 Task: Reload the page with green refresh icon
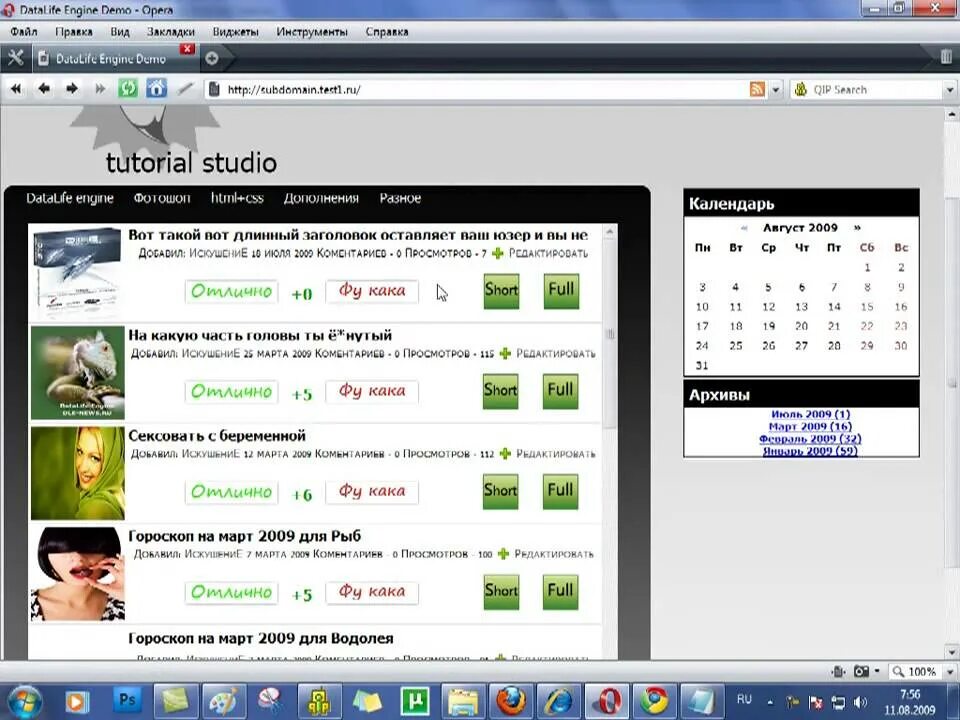[128, 89]
